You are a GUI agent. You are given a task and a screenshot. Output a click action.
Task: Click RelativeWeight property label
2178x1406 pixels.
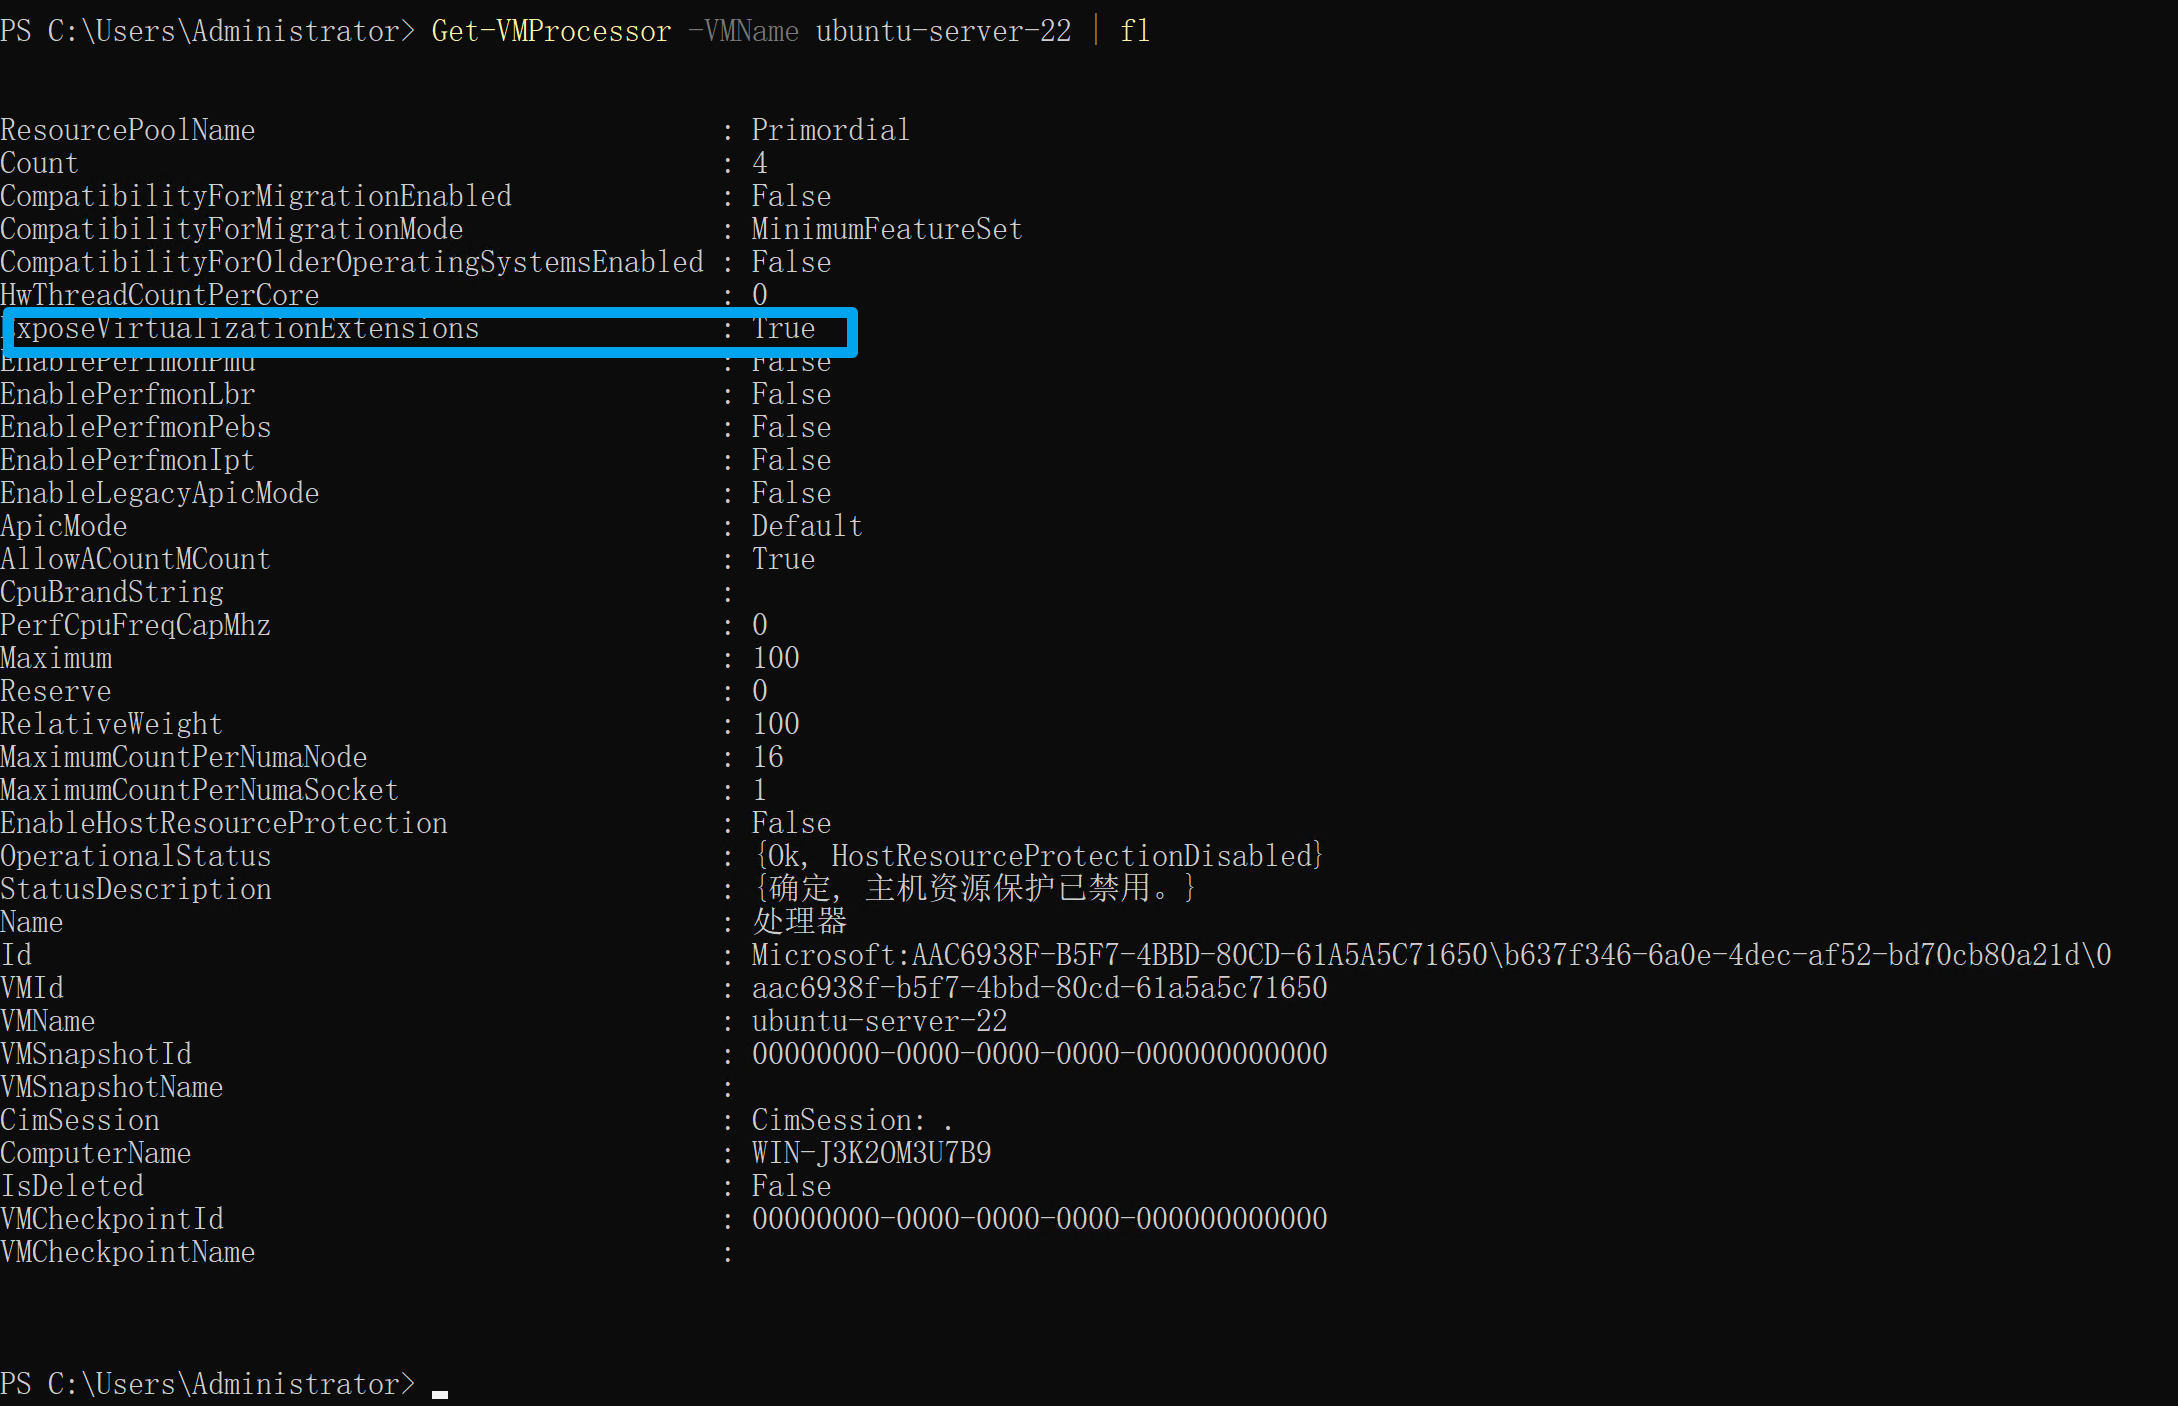[112, 724]
